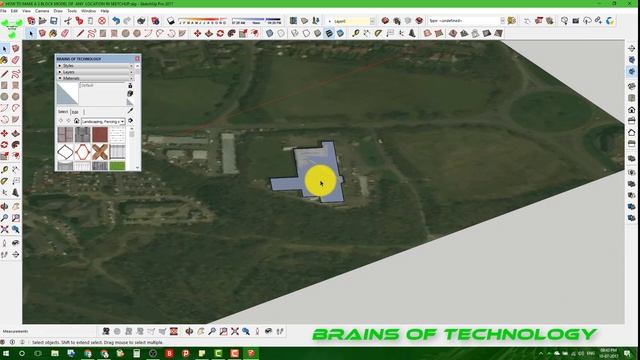640x360 pixels.
Task: Click the Sample Paint eyedropper in Materials panel
Action: [x=130, y=111]
